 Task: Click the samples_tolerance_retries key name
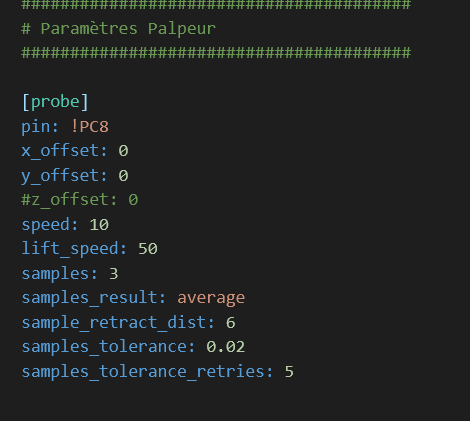[147, 372]
